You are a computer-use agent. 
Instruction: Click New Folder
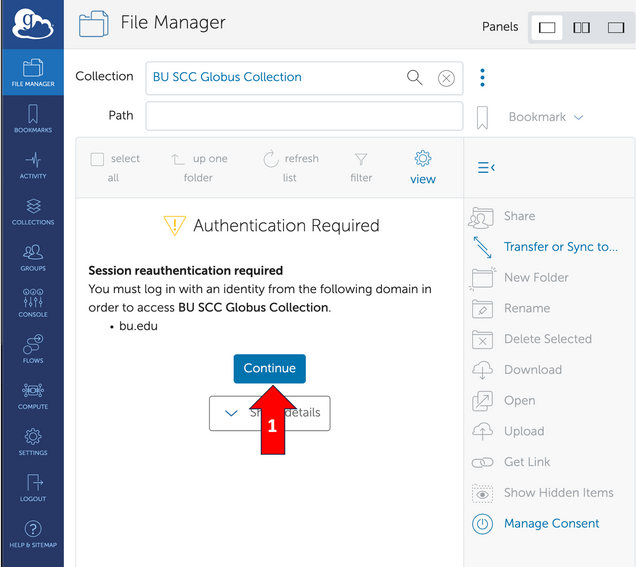pyautogui.click(x=519, y=278)
